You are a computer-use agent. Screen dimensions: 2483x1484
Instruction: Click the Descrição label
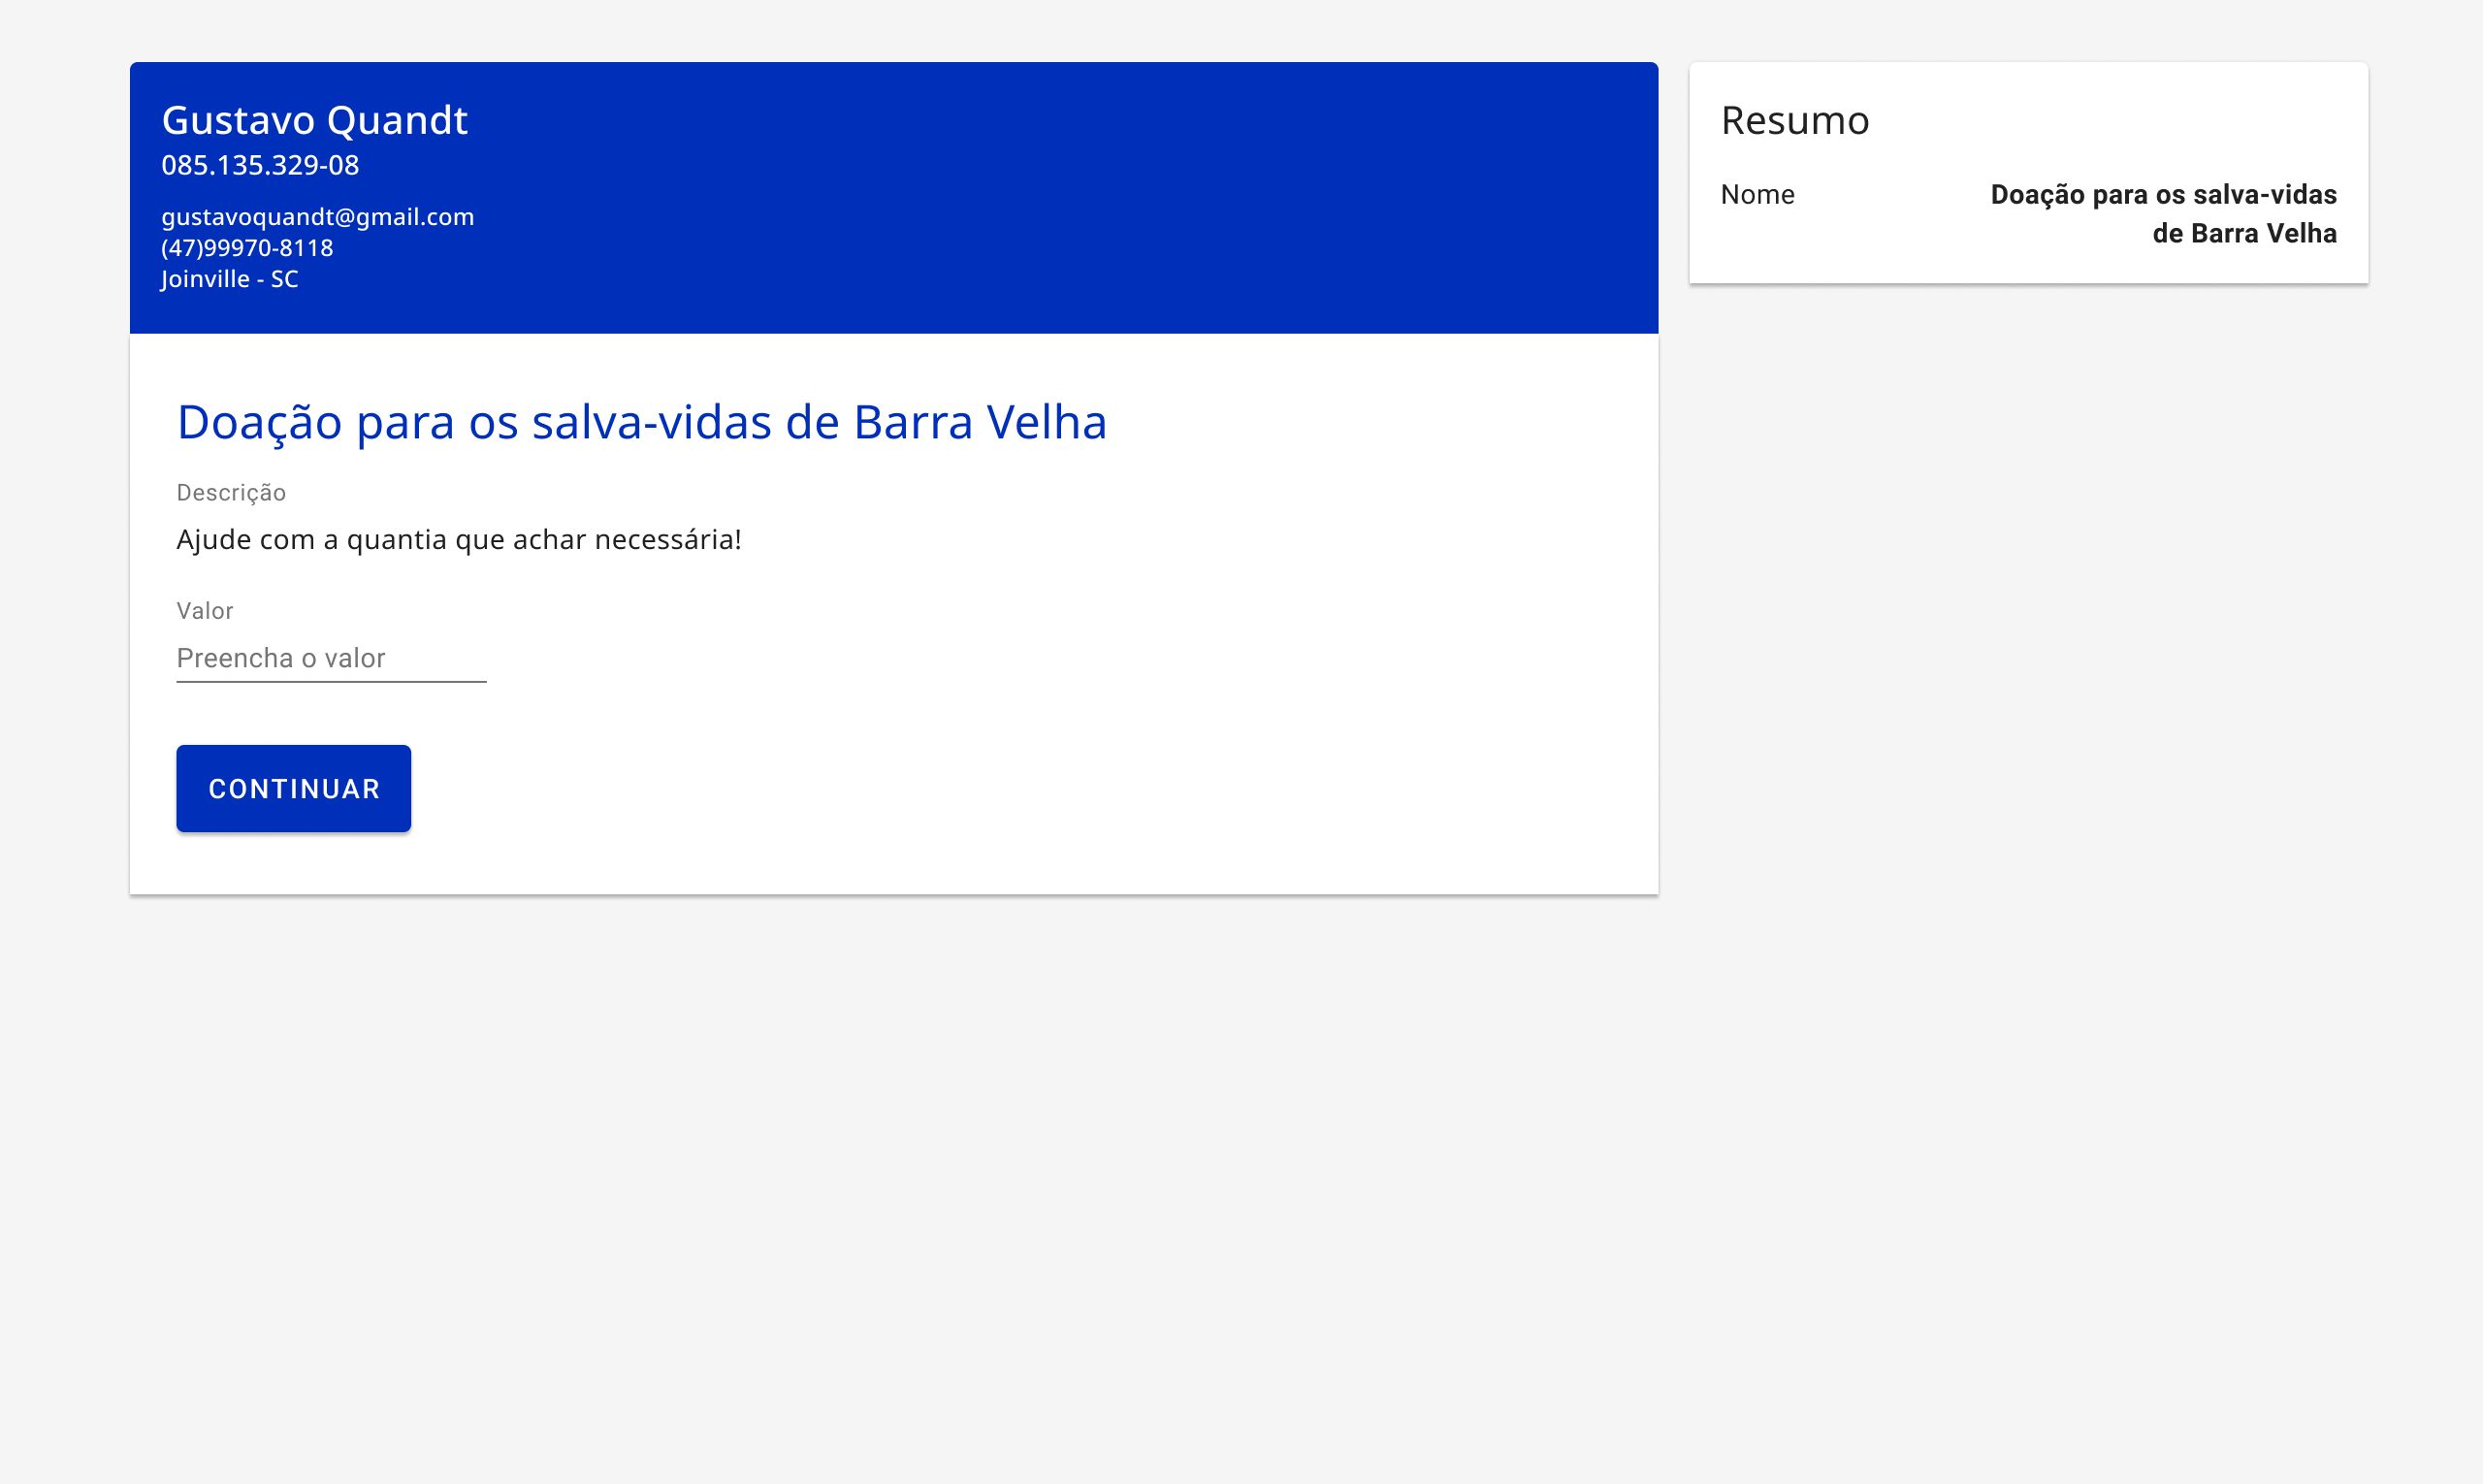(x=231, y=492)
